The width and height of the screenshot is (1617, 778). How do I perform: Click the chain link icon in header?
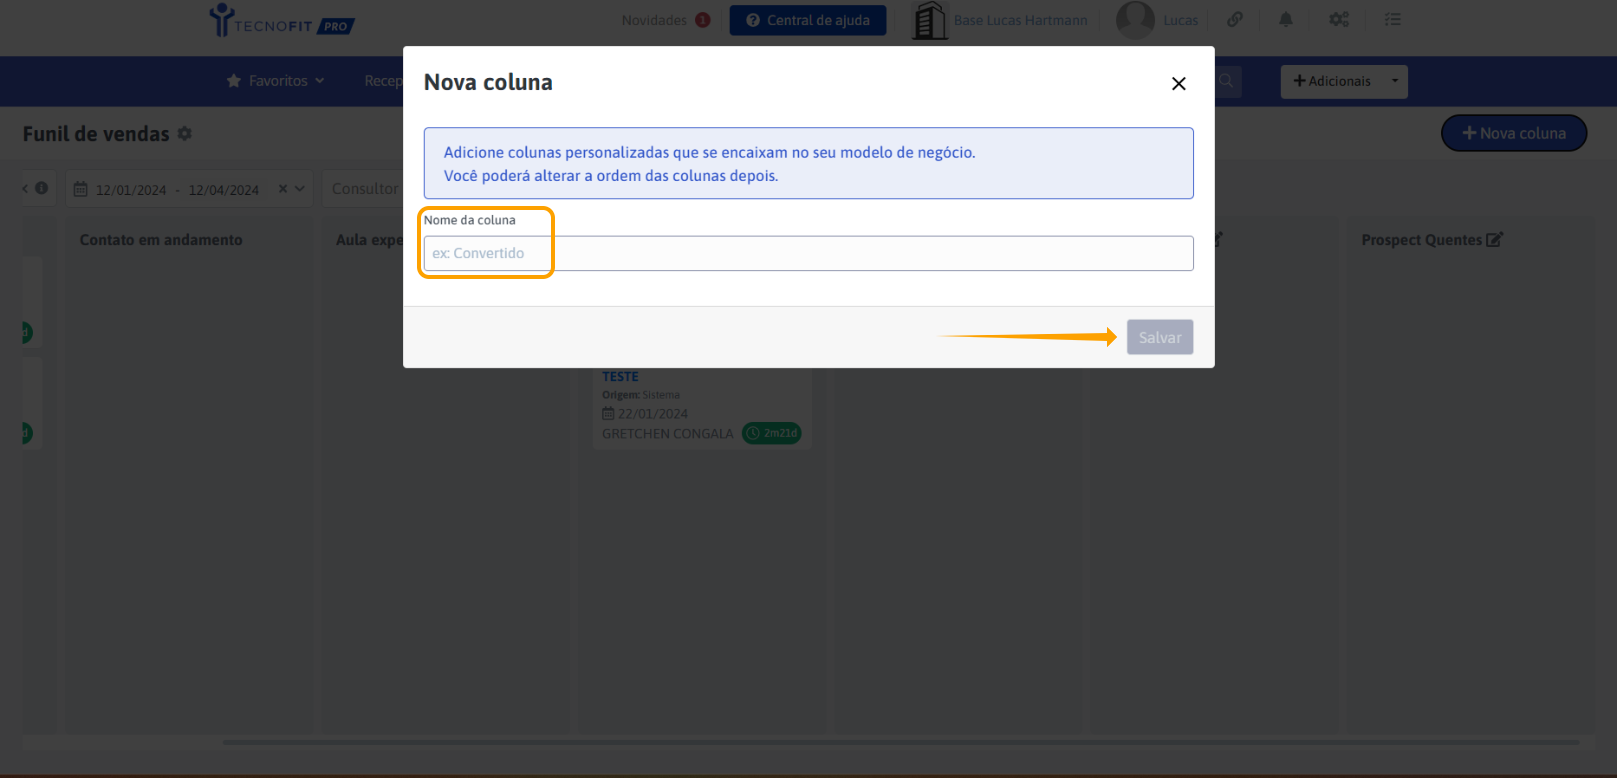pos(1235,19)
